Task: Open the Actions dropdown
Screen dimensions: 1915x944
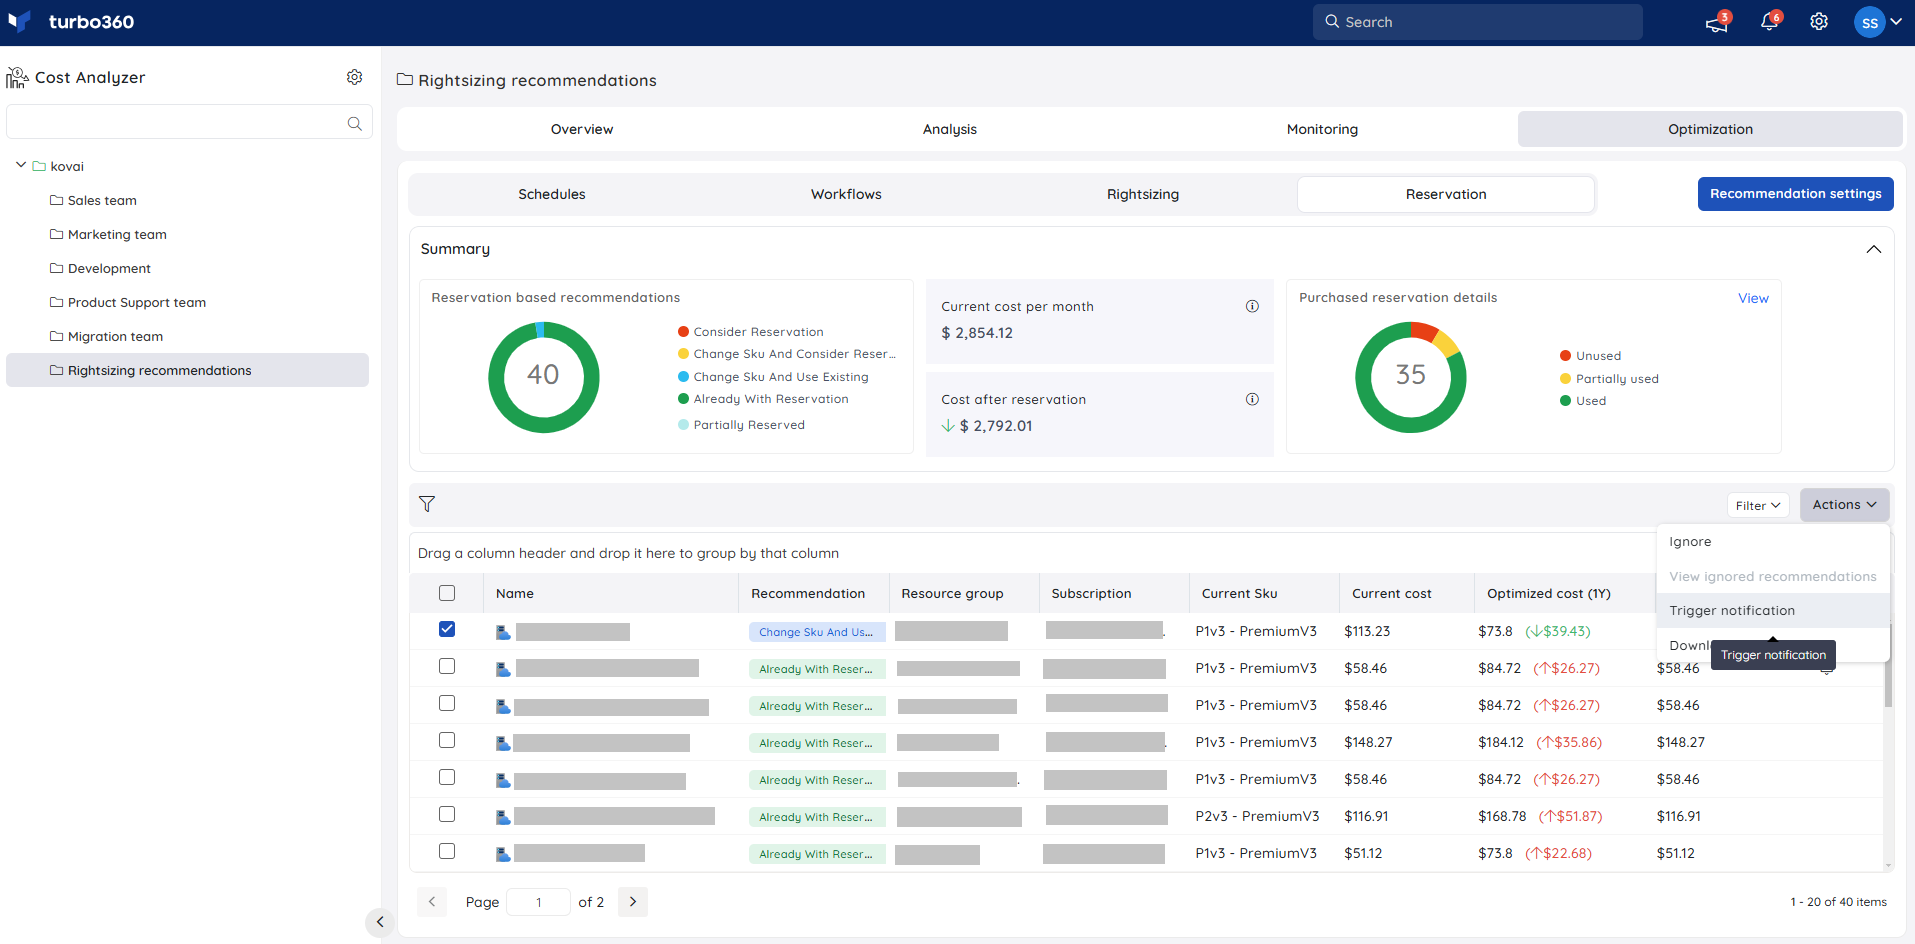Action: (1844, 505)
